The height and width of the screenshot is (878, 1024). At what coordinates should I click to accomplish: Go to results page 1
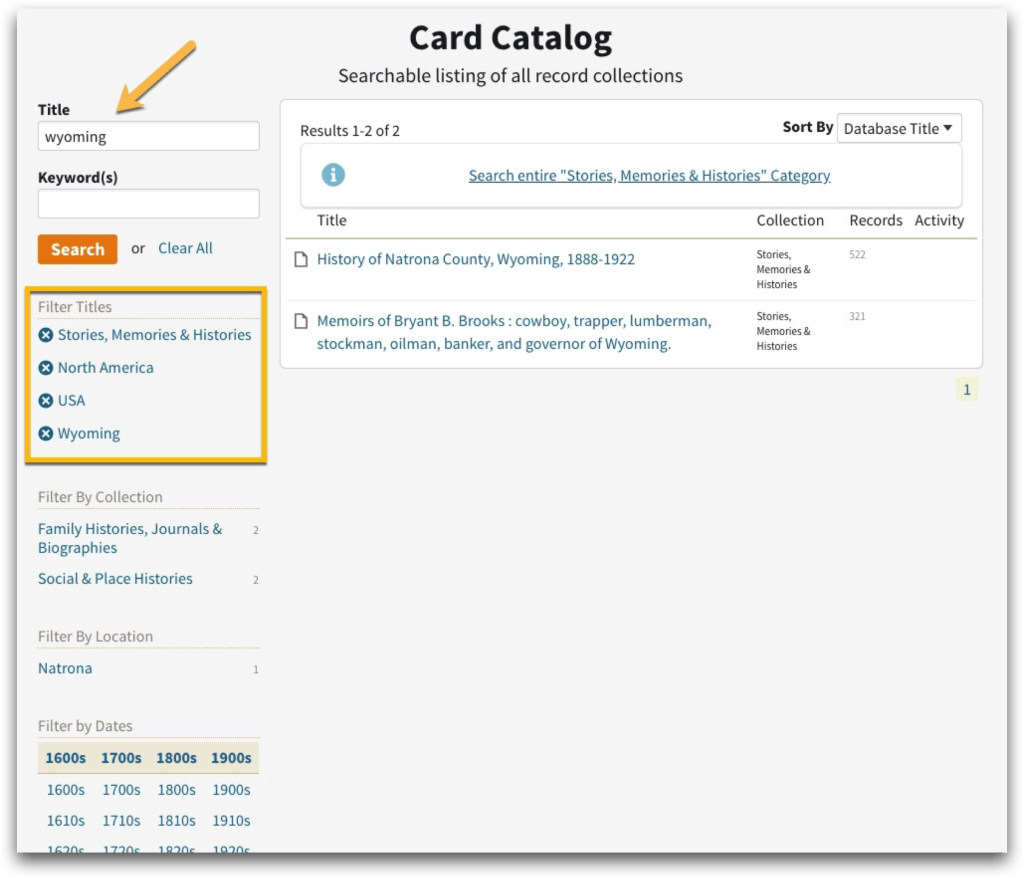(x=966, y=390)
